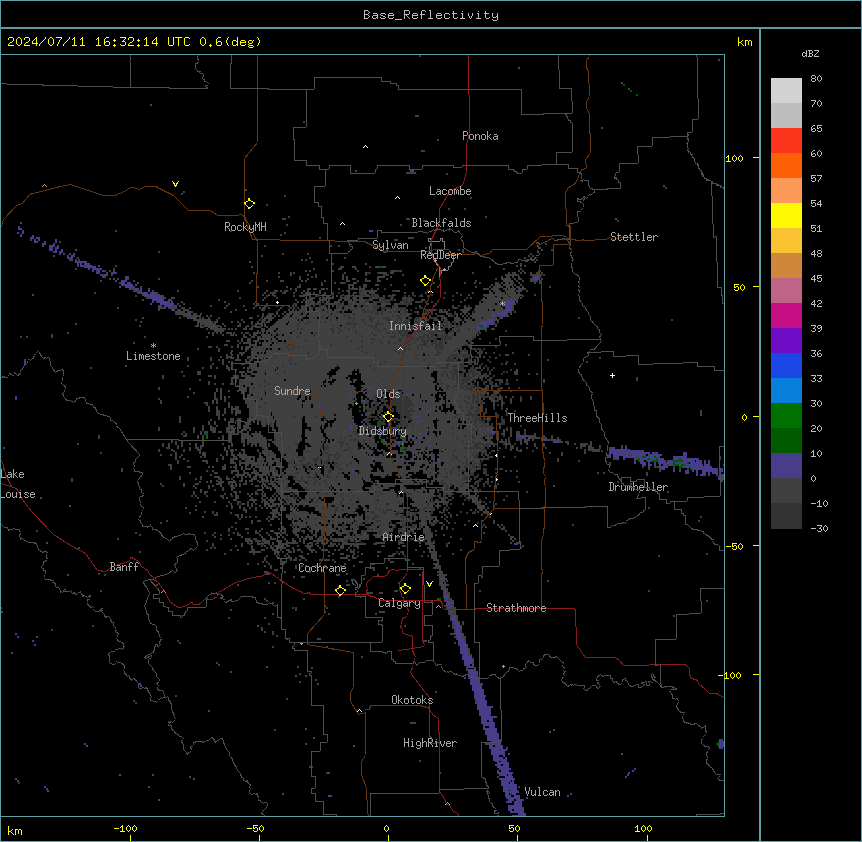Screen dimensions: 862x842
Task: Click the Innisfail city label
Action: pyautogui.click(x=415, y=326)
